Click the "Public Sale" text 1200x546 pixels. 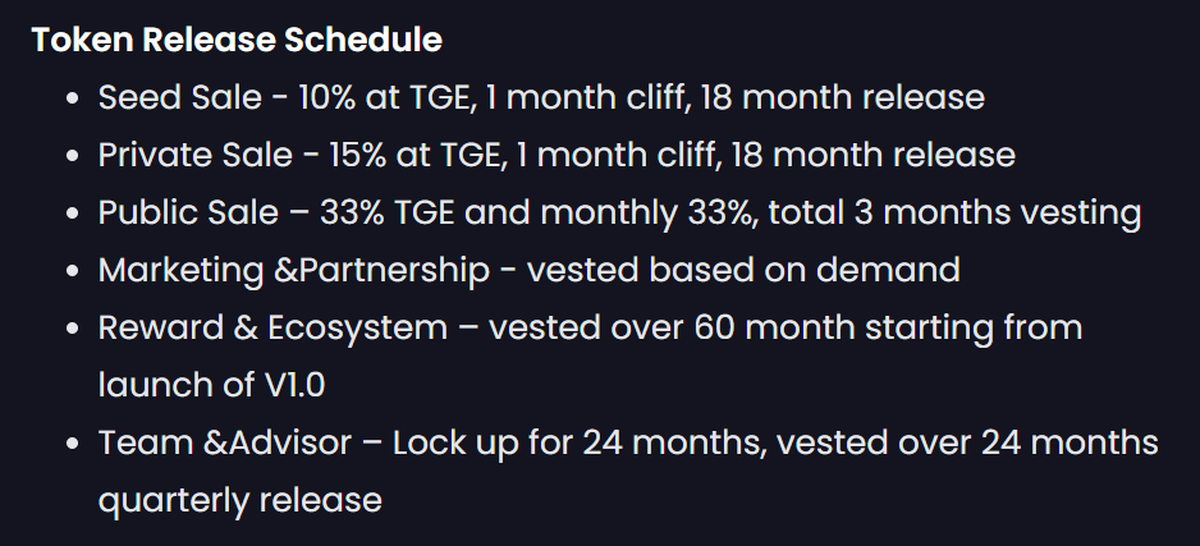click(188, 213)
